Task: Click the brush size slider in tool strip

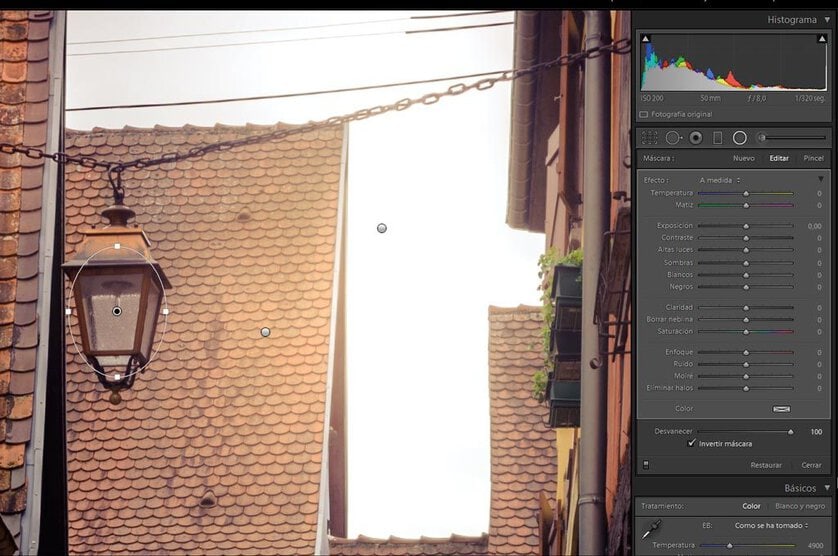Action: click(795, 137)
